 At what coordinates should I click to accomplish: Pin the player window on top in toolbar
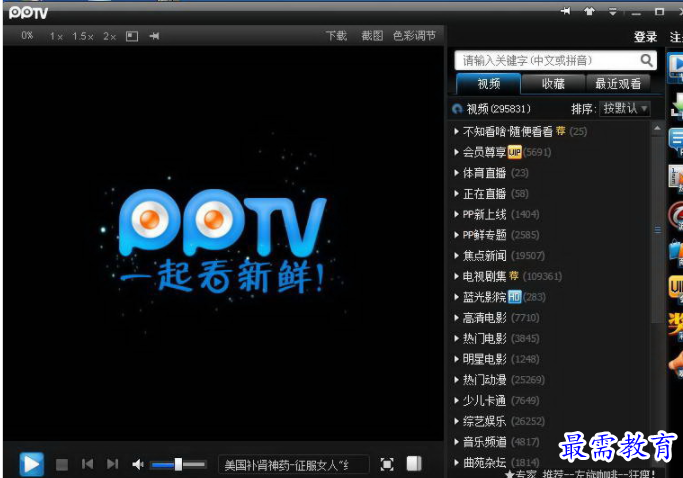point(154,36)
